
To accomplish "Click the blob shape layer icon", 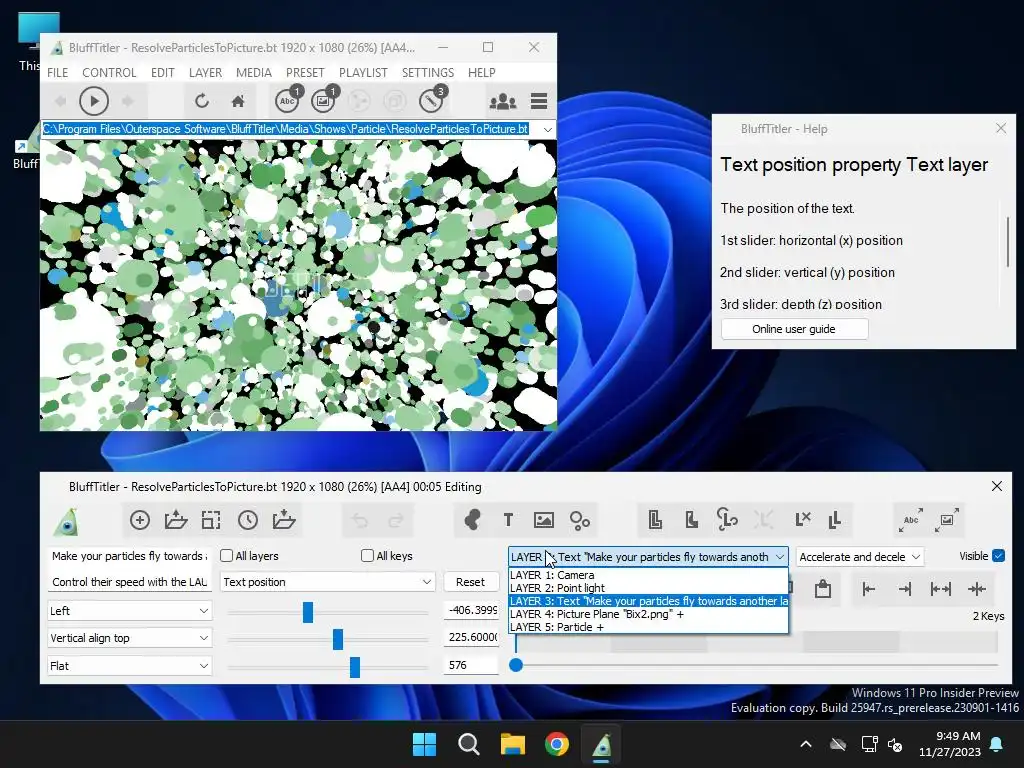I will point(472,520).
